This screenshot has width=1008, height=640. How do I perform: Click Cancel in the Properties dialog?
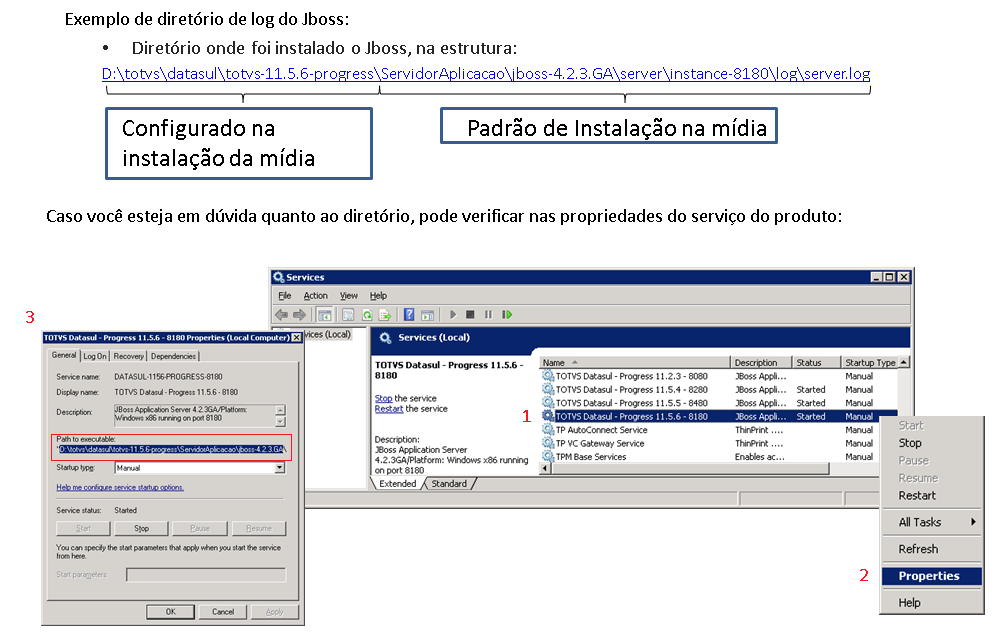(x=223, y=612)
